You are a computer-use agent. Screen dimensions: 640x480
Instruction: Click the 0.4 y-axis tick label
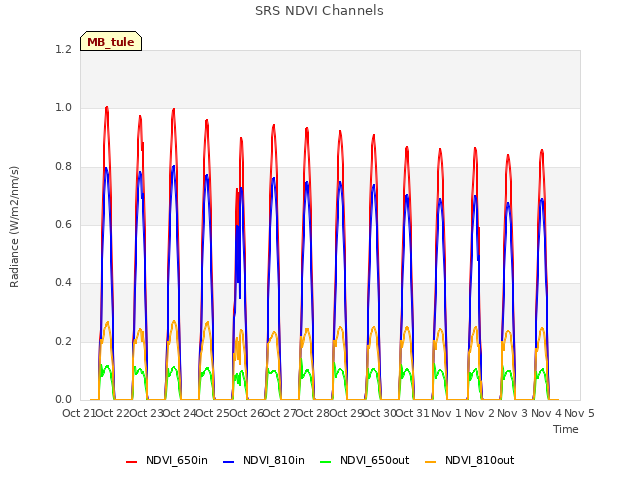coord(63,283)
